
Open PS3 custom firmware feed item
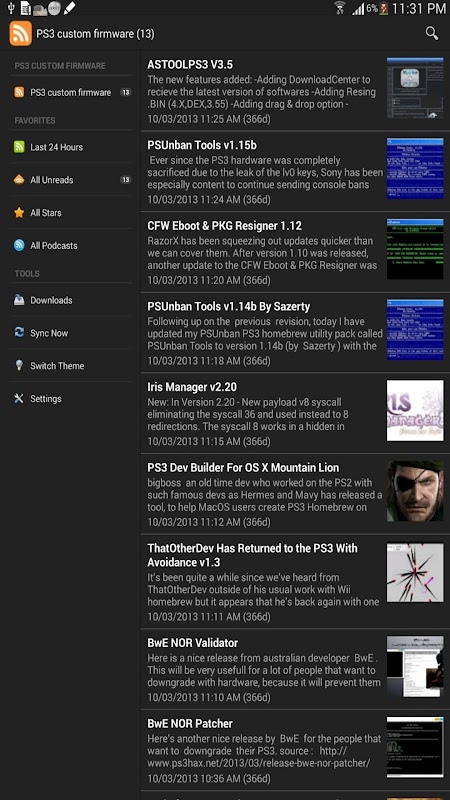click(x=70, y=92)
